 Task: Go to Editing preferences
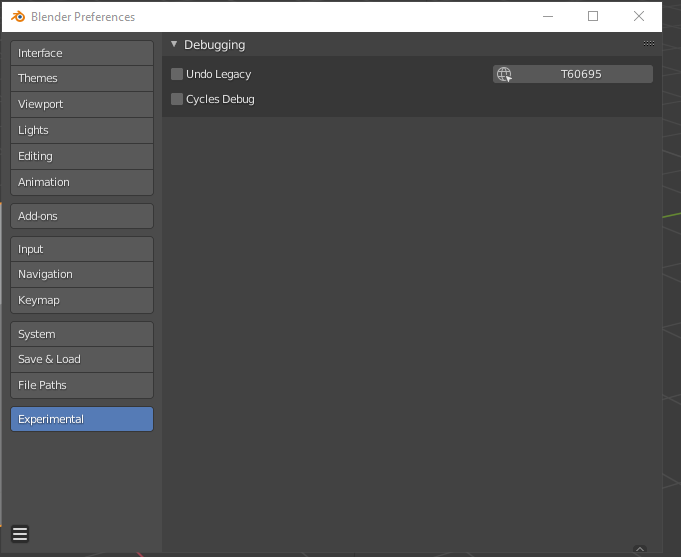pyautogui.click(x=82, y=156)
